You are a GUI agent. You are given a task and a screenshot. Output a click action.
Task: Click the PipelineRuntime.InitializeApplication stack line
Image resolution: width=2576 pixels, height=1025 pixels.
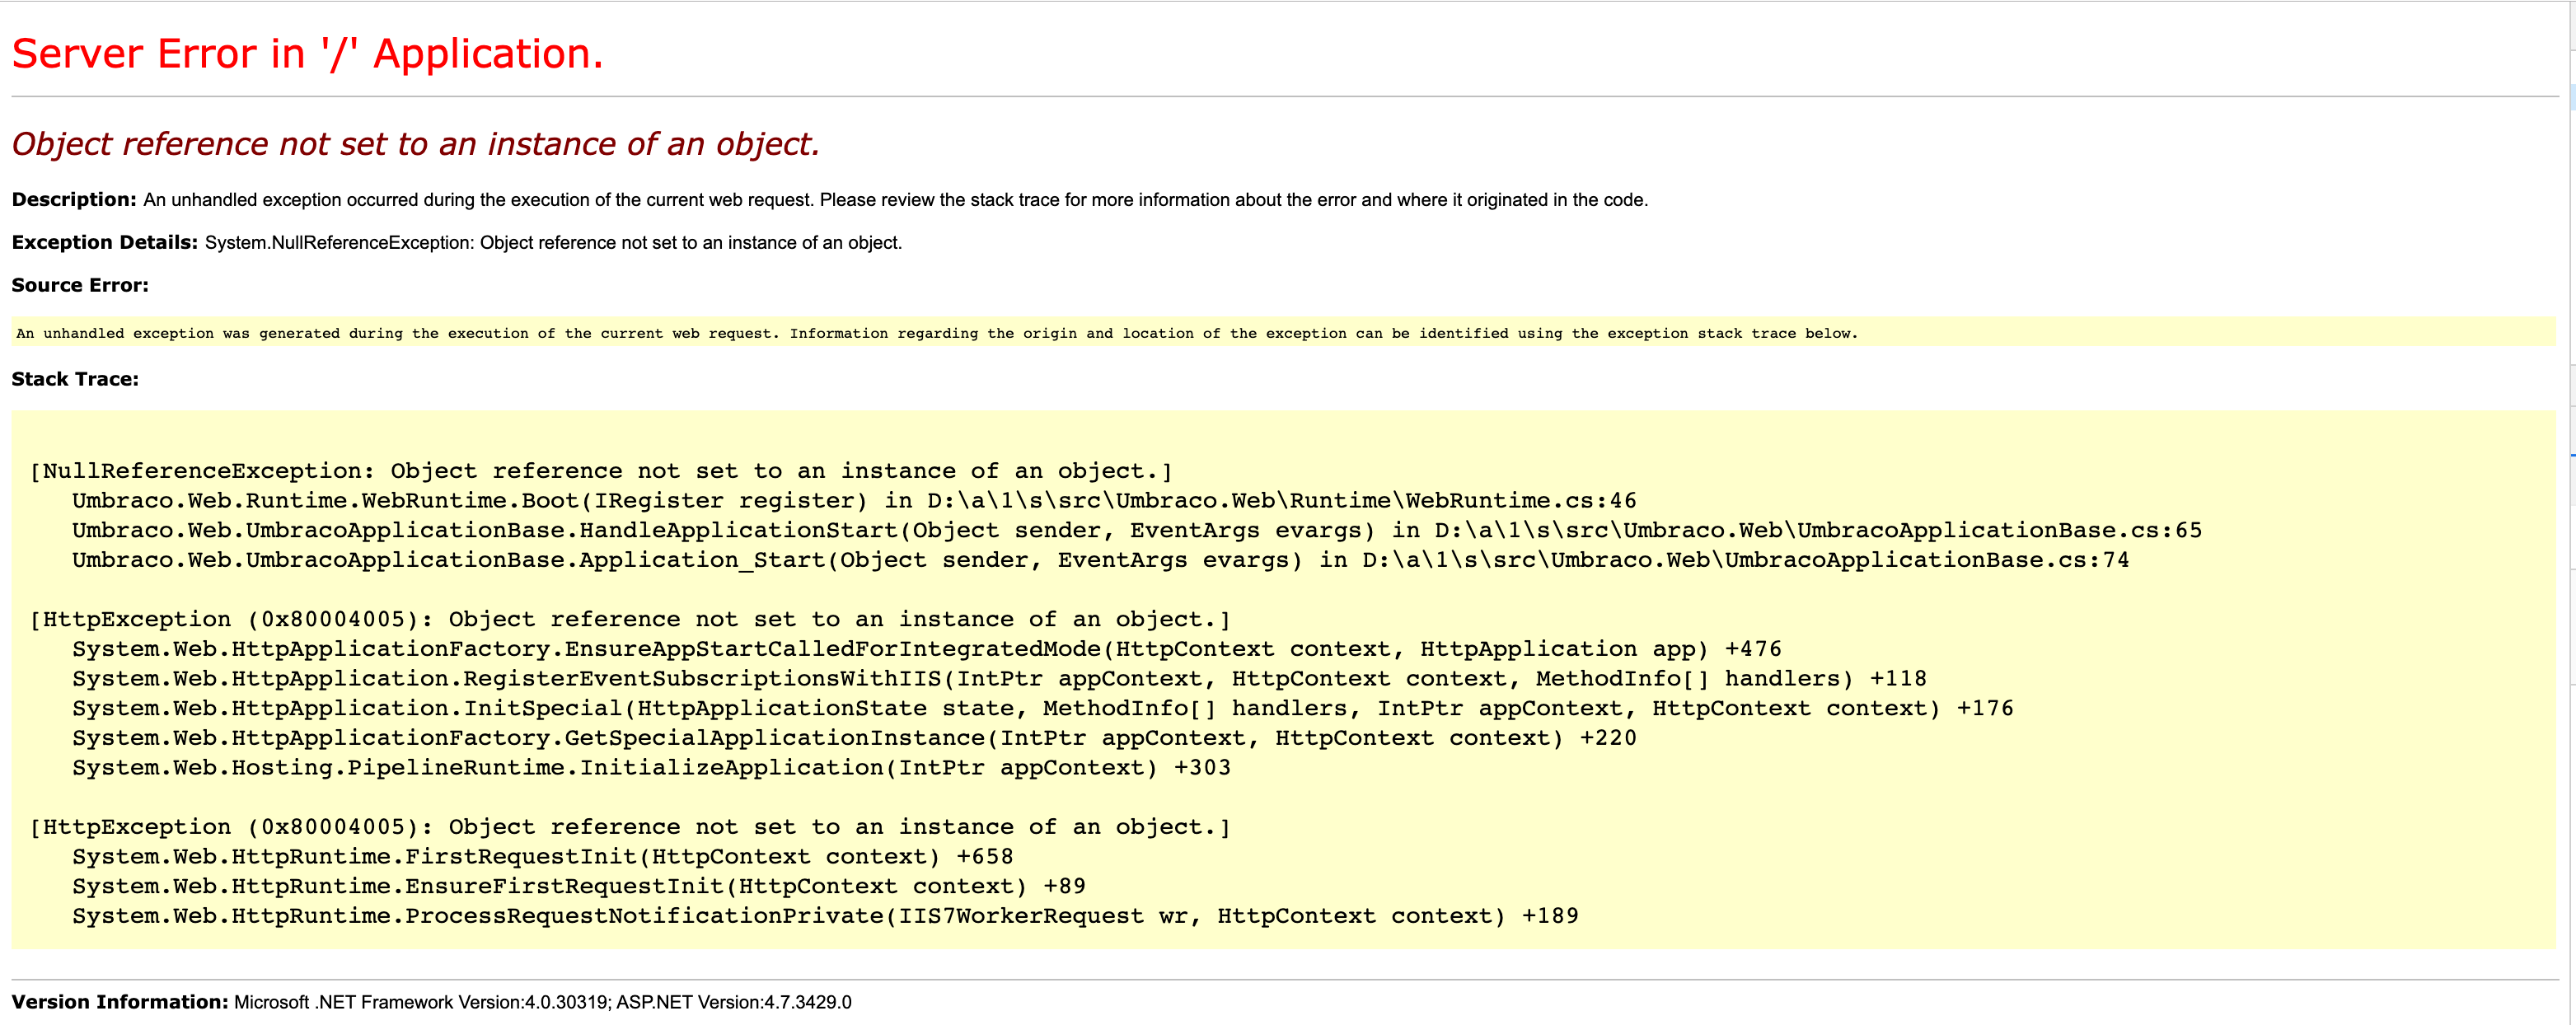650,768
